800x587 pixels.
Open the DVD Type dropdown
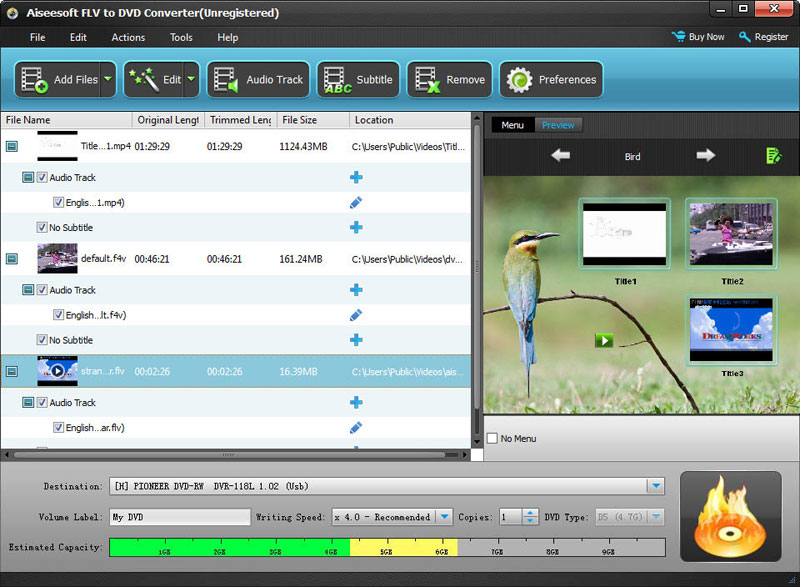(656, 517)
